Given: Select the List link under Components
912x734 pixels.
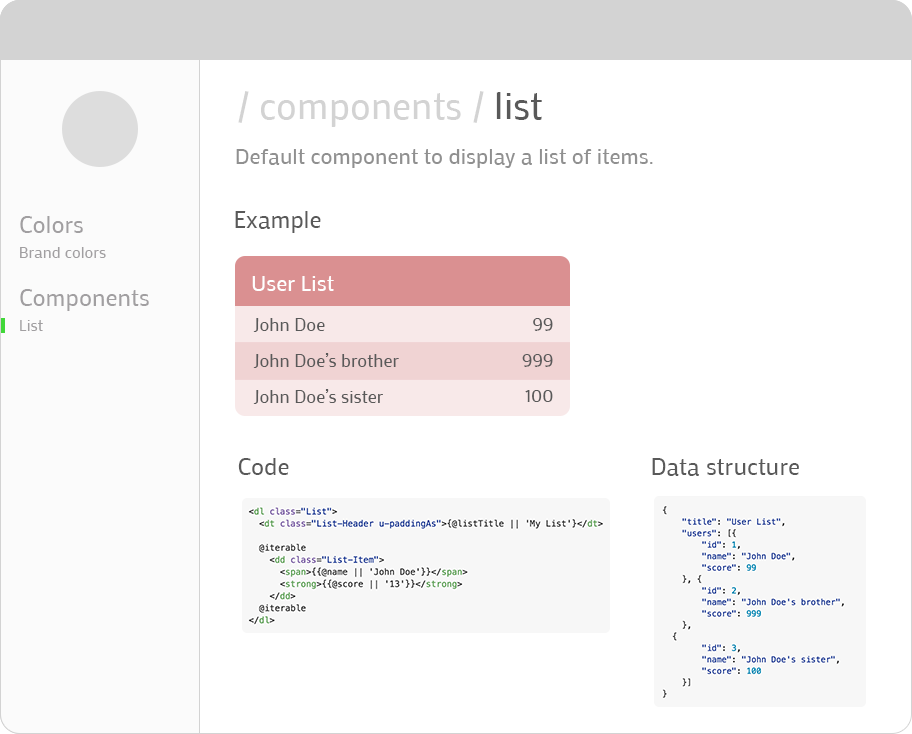Looking at the screenshot, I should (31, 326).
